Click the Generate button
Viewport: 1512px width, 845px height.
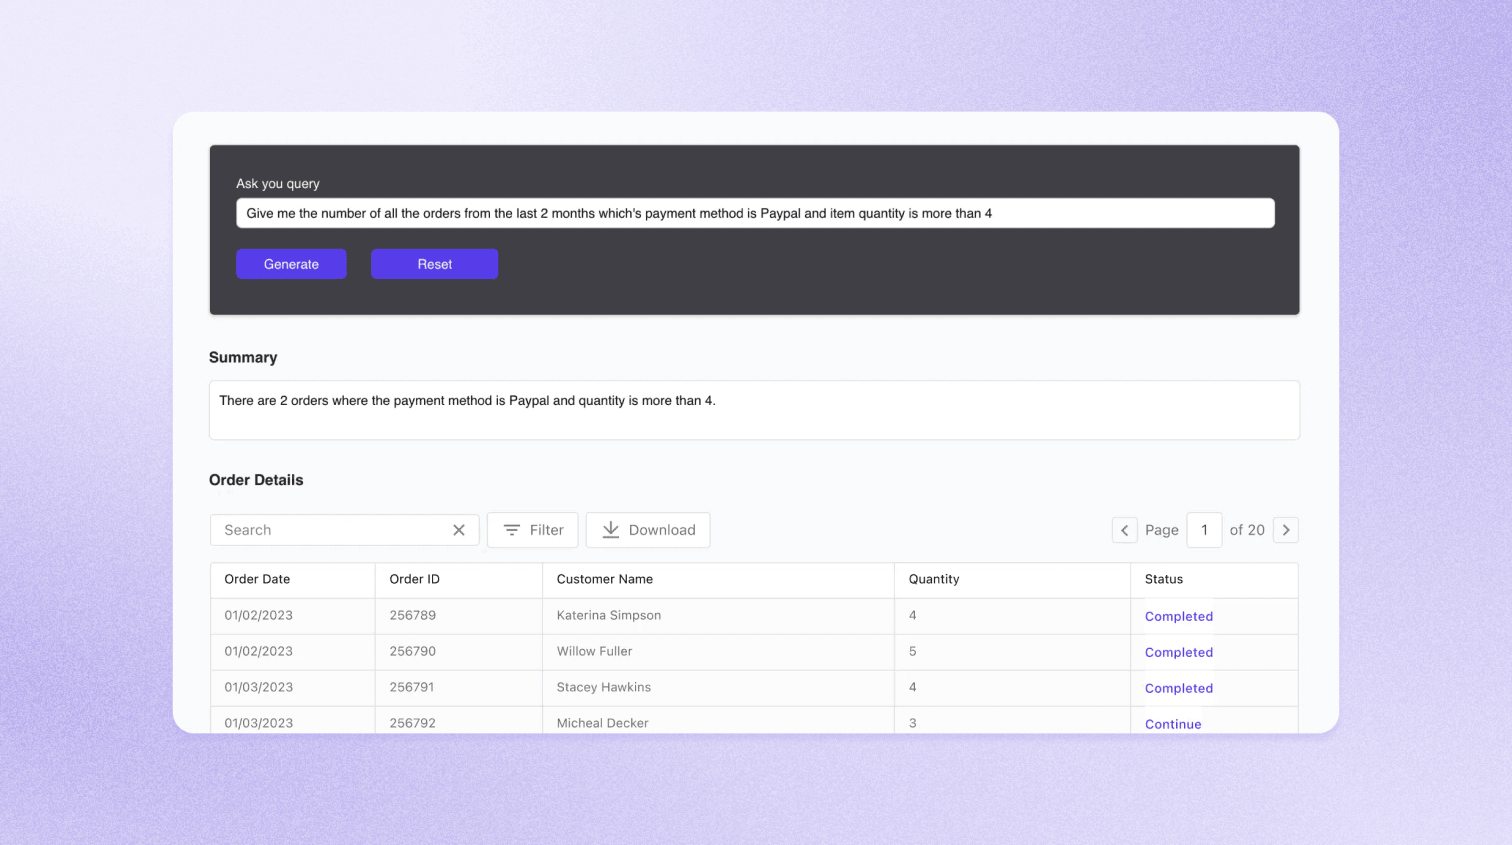291,264
